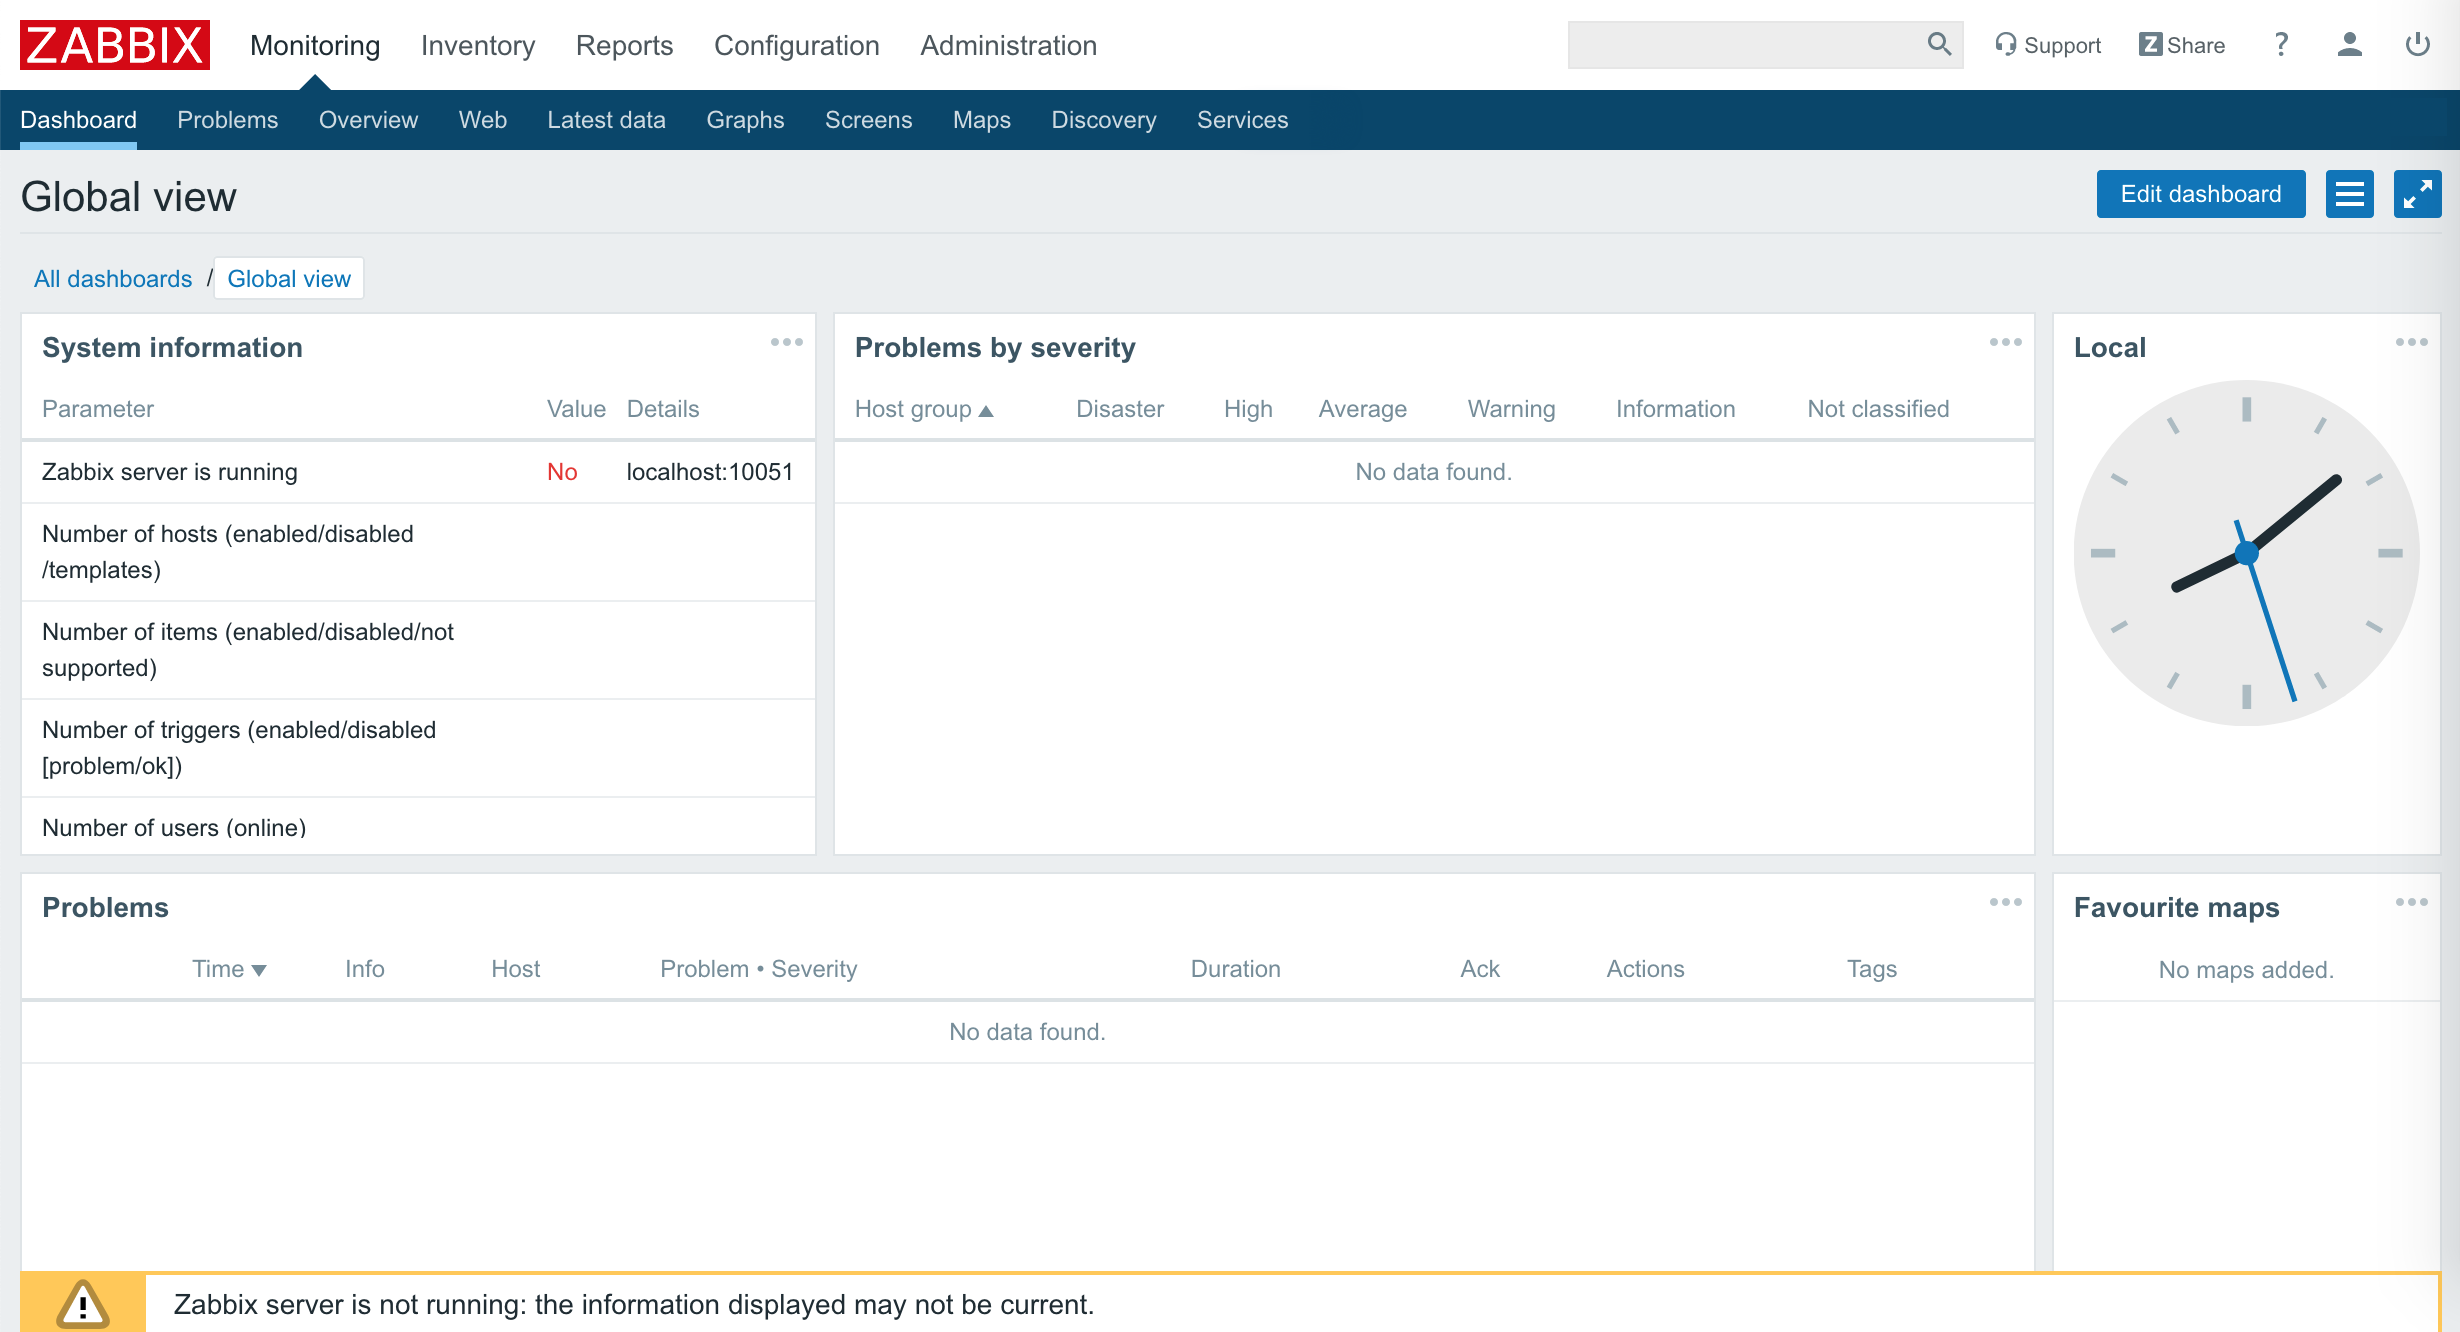Open Help question mark icon

(x=2281, y=45)
